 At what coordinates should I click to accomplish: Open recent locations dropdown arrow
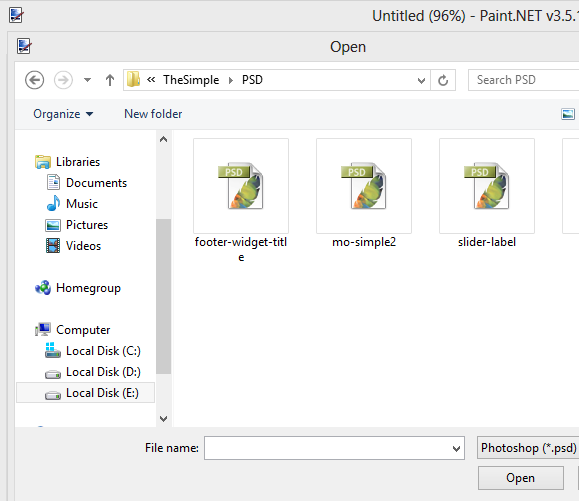click(x=87, y=80)
